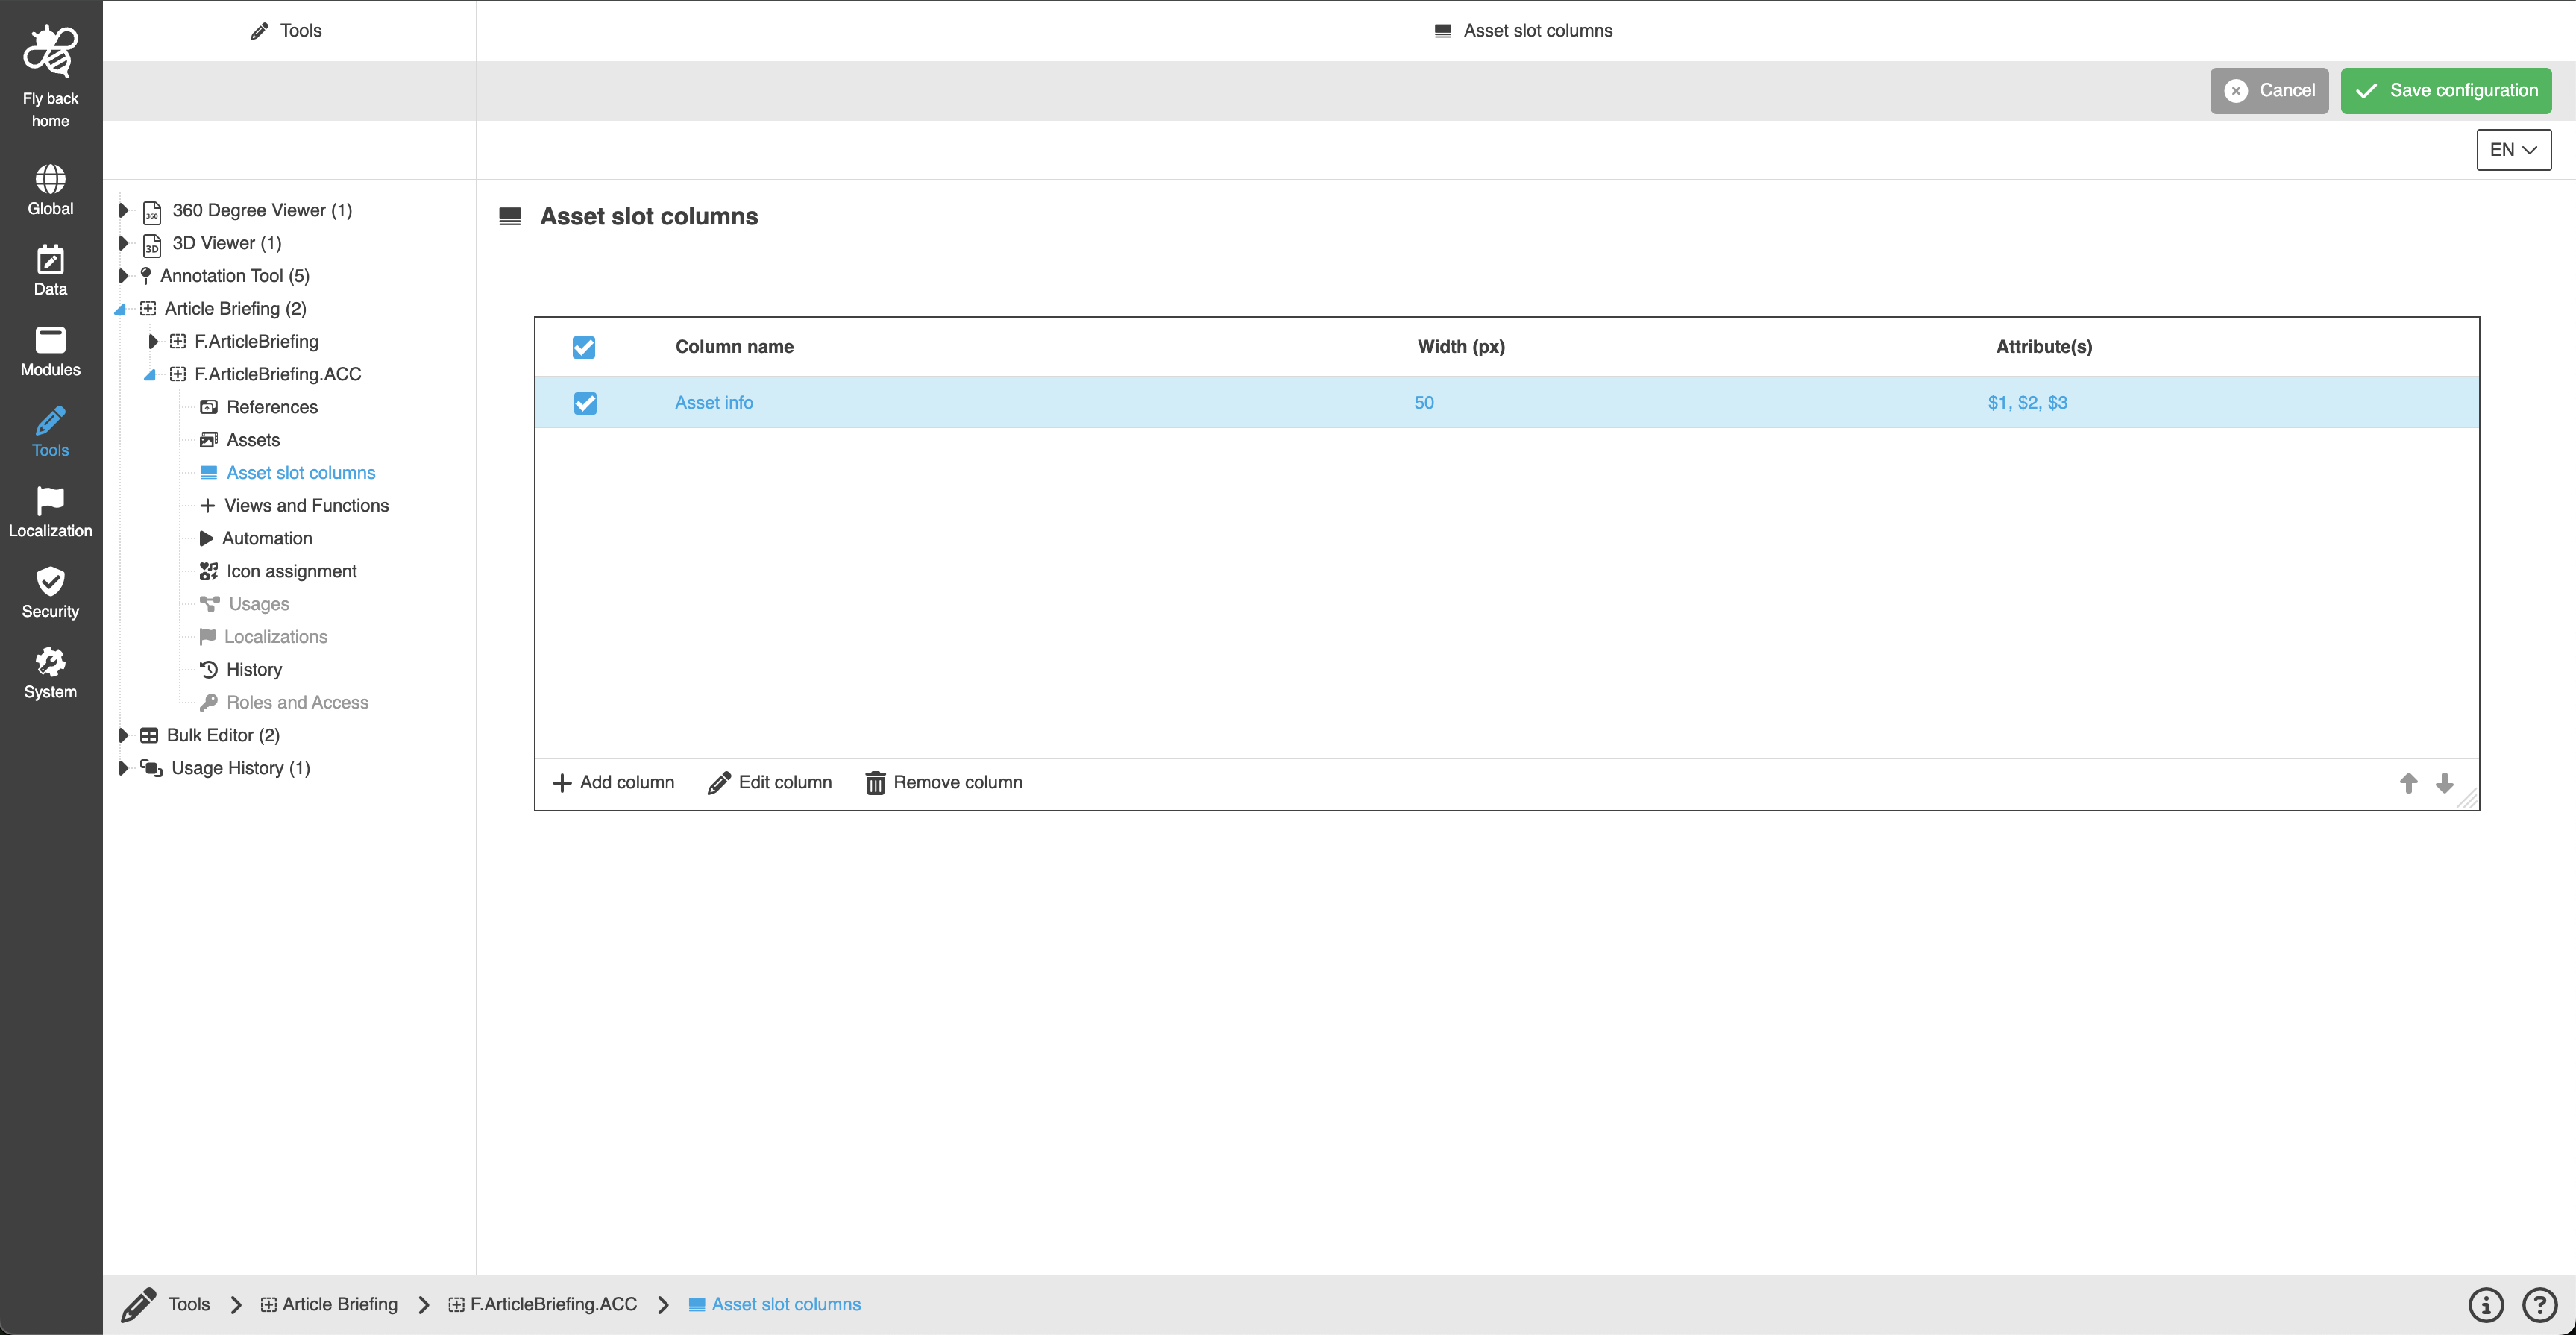Screen dimensions: 2576x1335
Task: Toggle the select-all checkbox in the header
Action: point(584,347)
